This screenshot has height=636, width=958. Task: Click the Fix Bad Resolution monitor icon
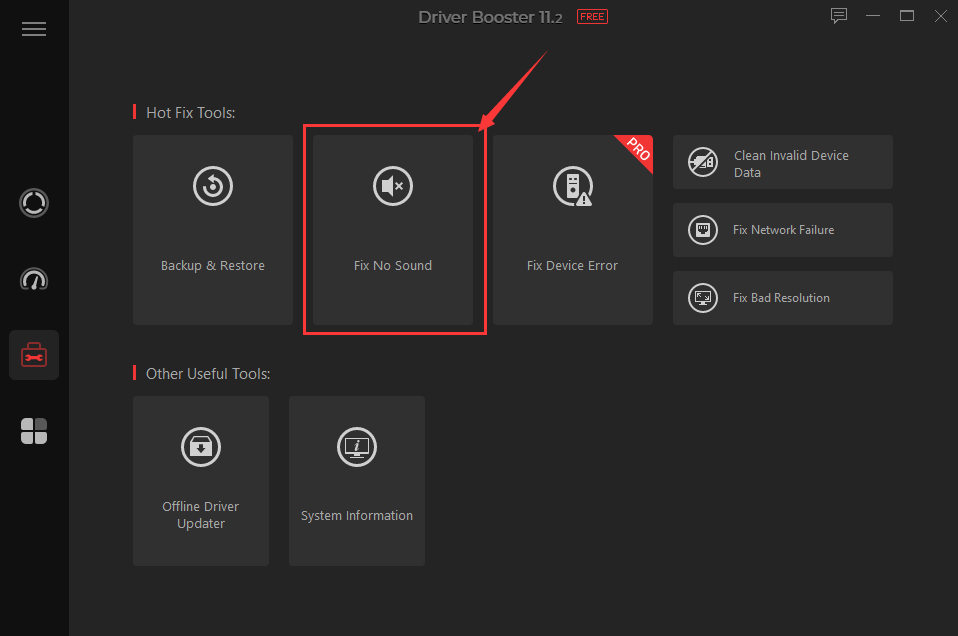coord(703,298)
